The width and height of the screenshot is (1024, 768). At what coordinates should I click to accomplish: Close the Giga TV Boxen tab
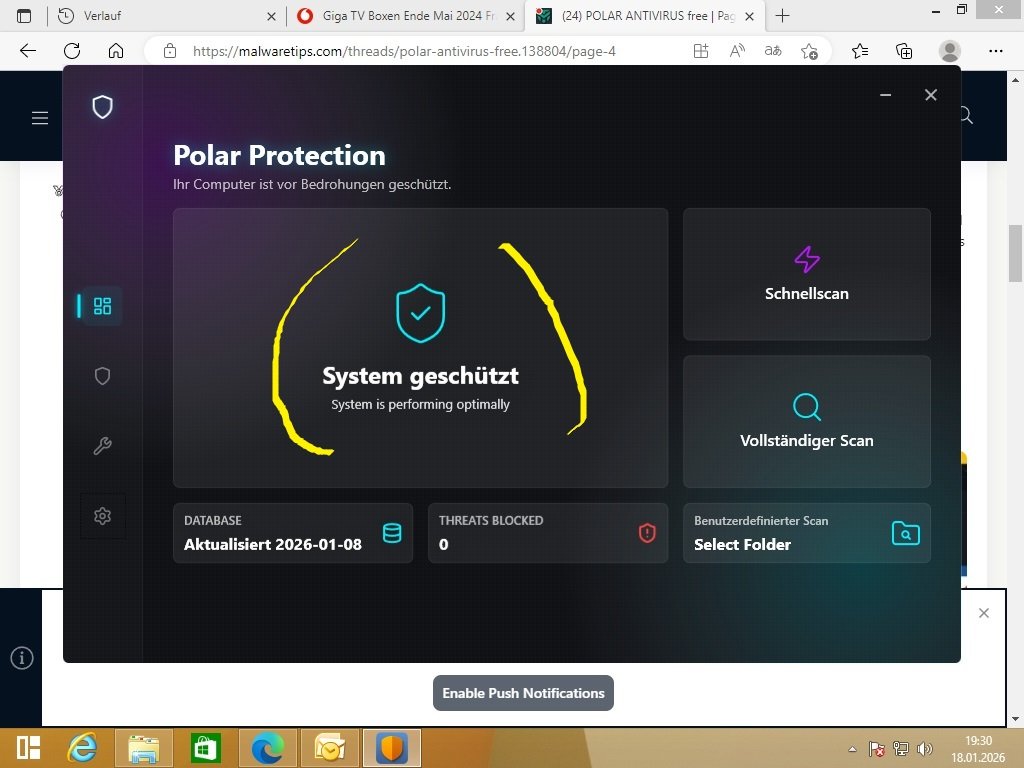[x=511, y=16]
